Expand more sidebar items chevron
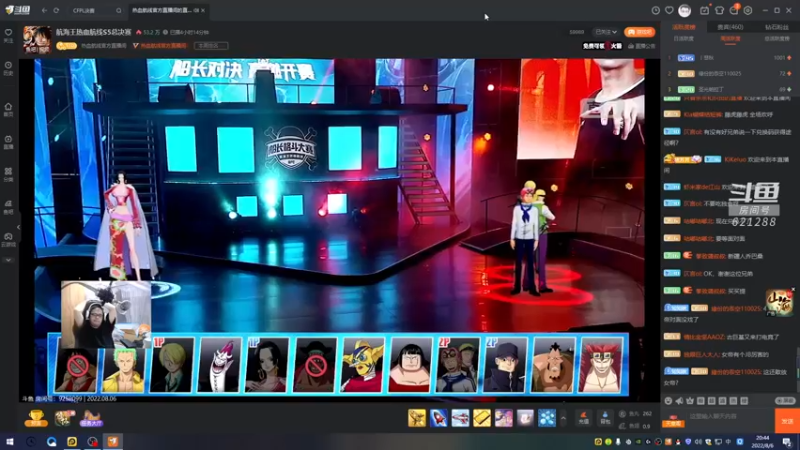Screen dimensions: 800x450 point(8,260)
